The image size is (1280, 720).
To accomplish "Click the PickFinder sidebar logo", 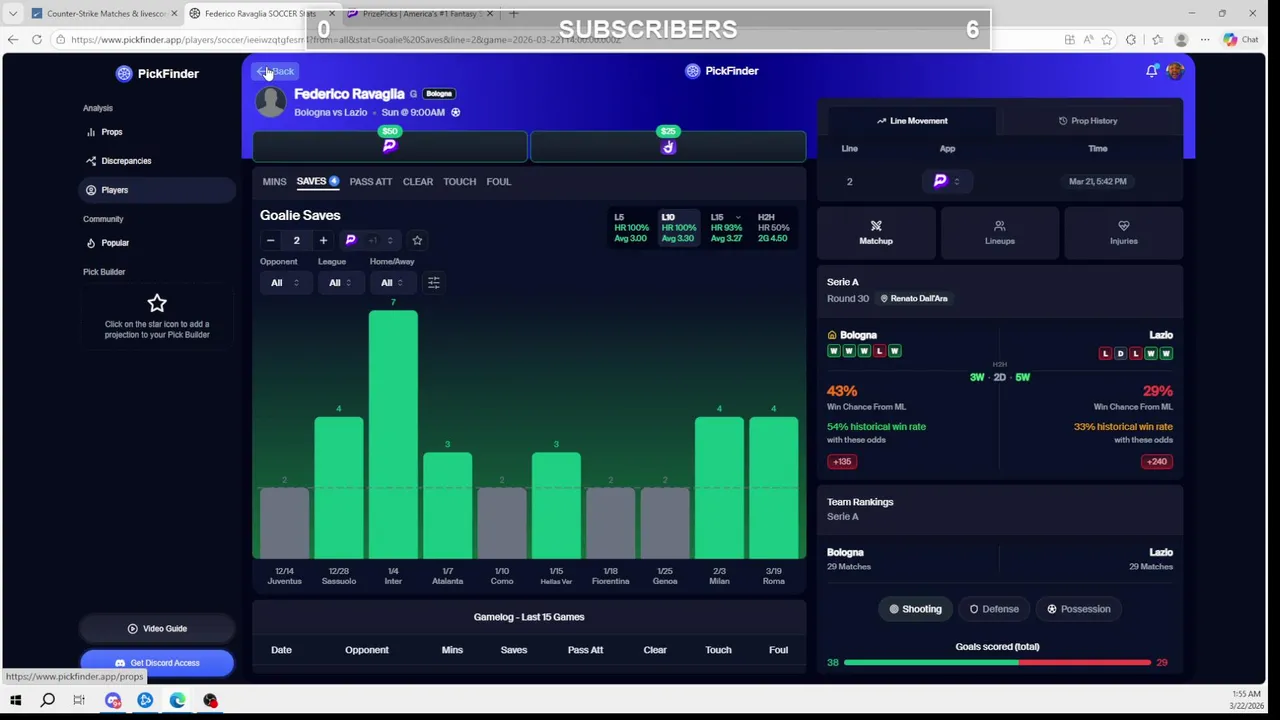I will [157, 73].
